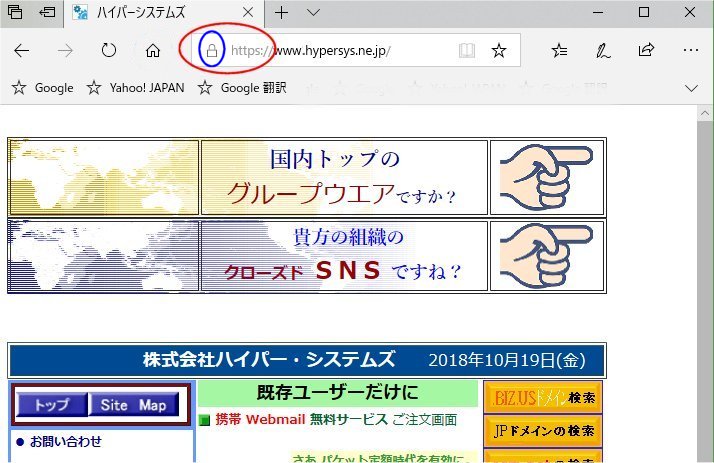714x463 pixels.
Task: Add this page to favorites star
Action: (499, 50)
